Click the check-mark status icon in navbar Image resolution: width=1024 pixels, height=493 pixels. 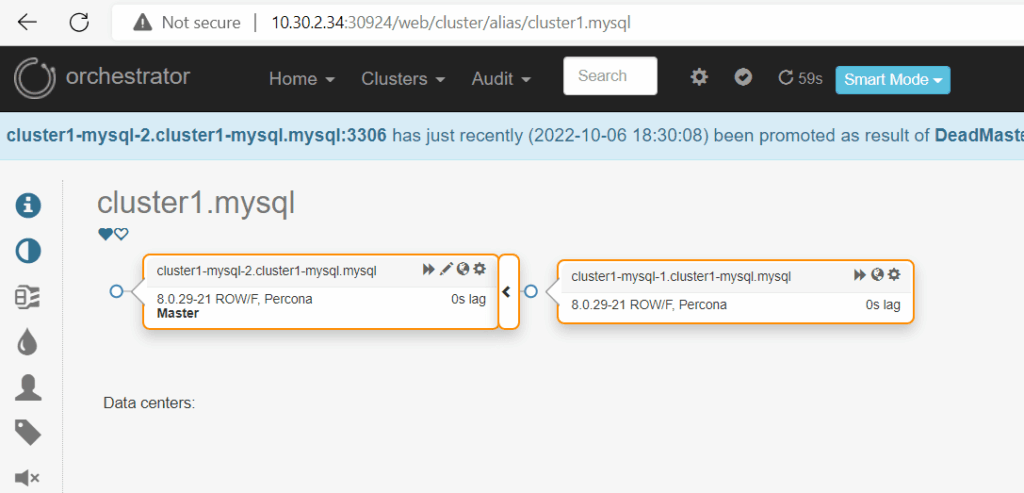743,78
